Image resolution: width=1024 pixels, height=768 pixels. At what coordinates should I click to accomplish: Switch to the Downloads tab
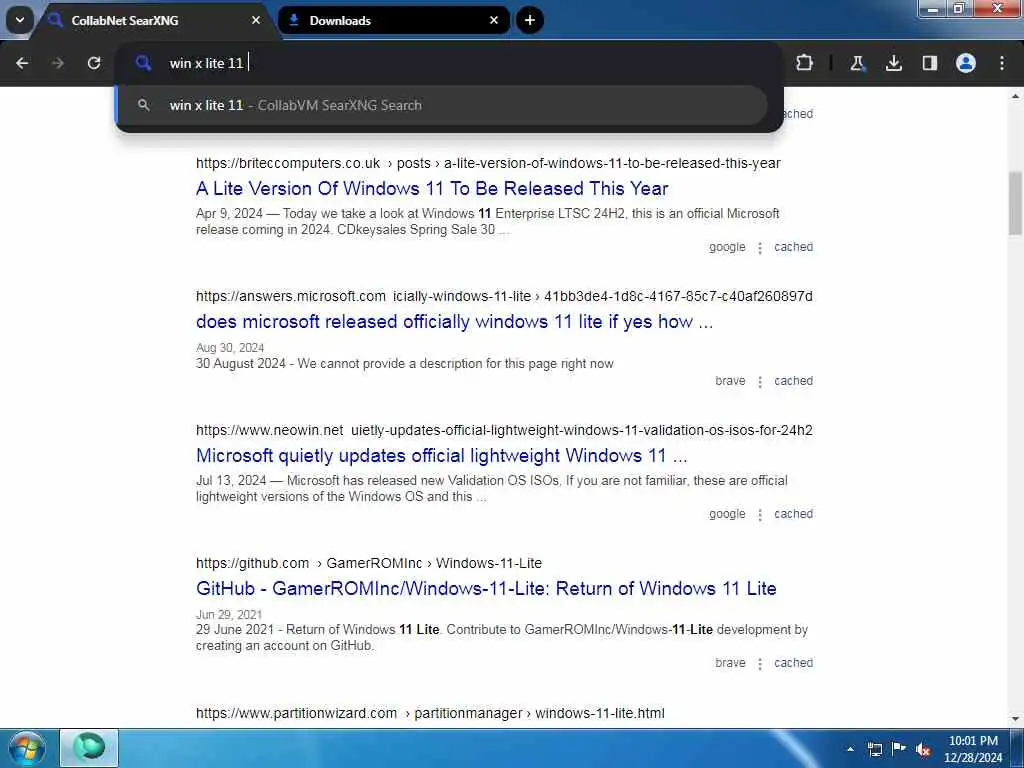[x=394, y=20]
